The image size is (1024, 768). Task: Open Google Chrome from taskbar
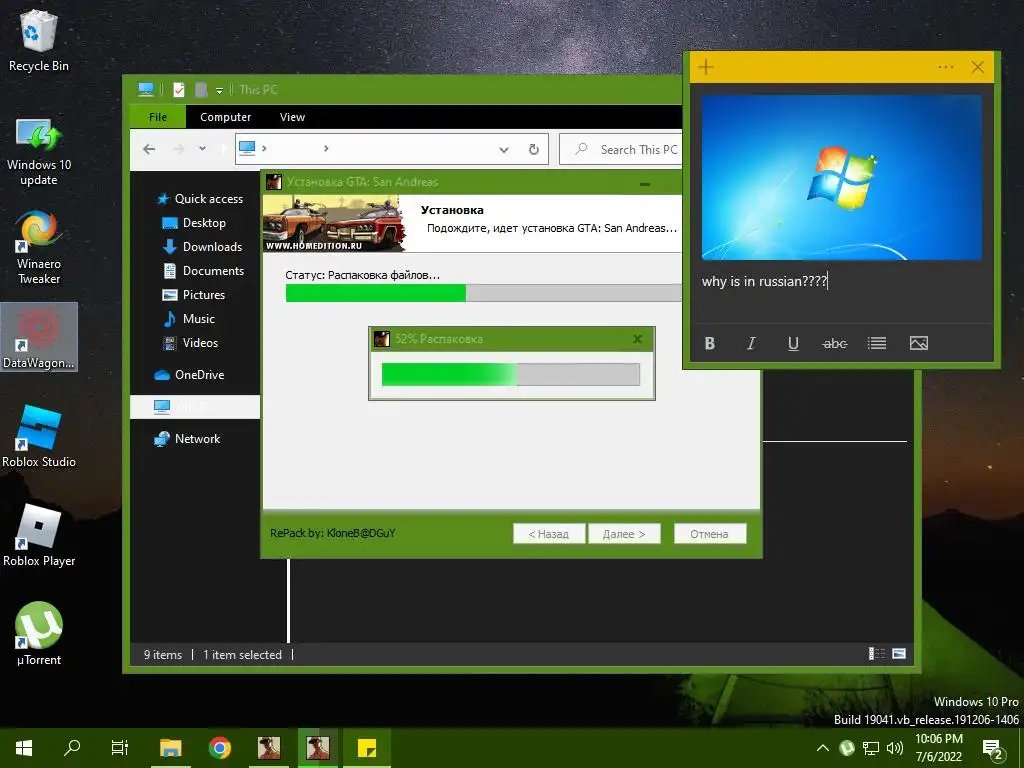tap(220, 748)
